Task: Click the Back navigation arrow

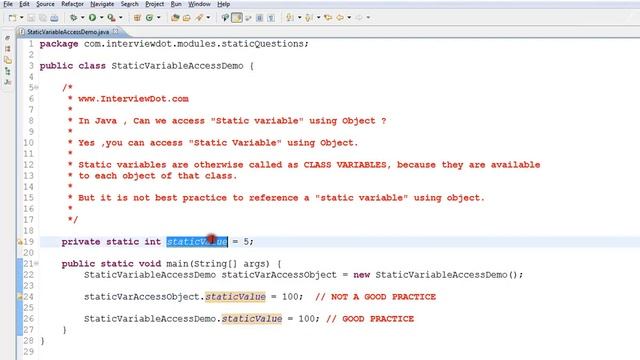Action: coord(340,18)
